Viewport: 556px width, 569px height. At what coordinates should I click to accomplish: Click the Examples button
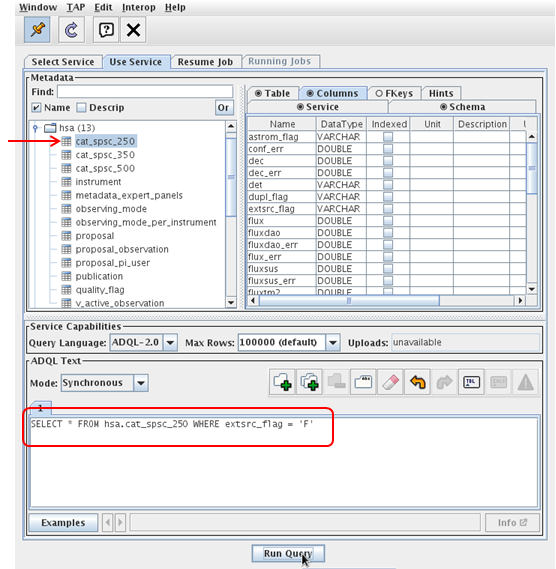click(x=63, y=523)
